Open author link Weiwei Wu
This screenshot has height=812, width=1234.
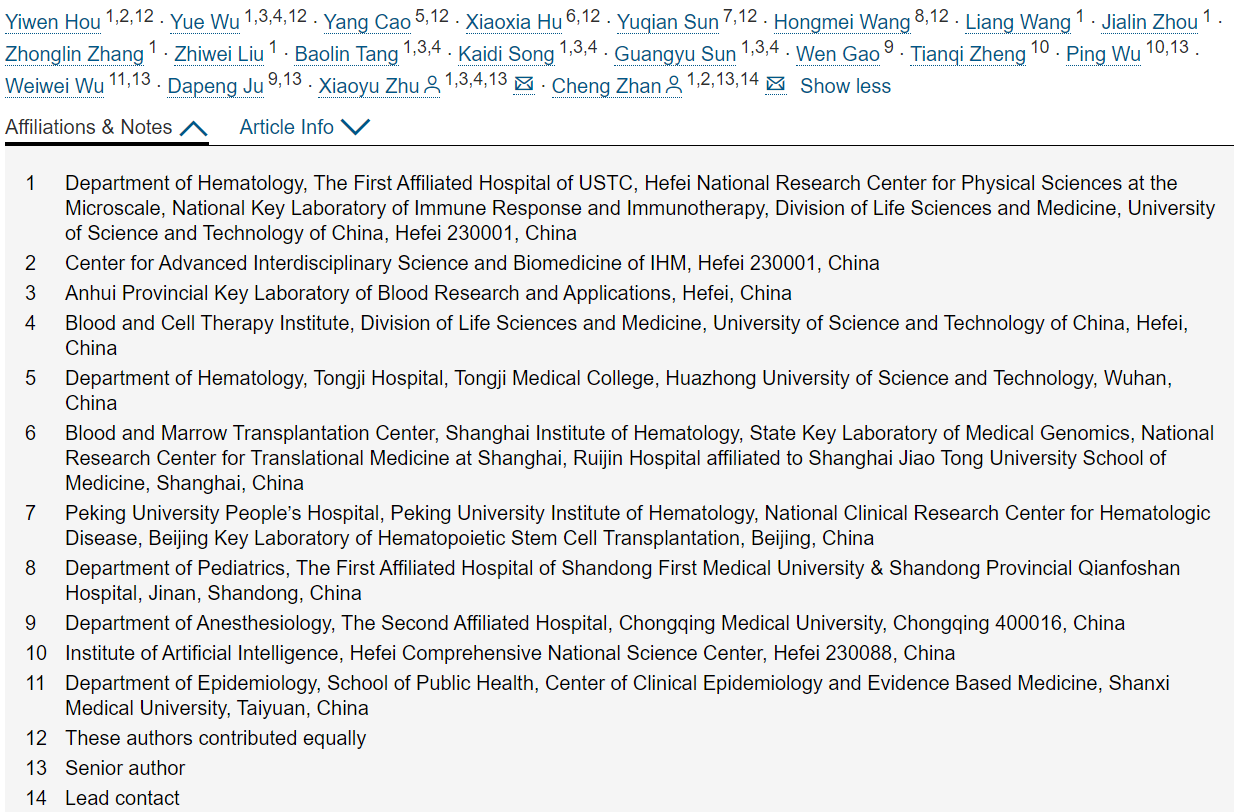click(x=54, y=86)
